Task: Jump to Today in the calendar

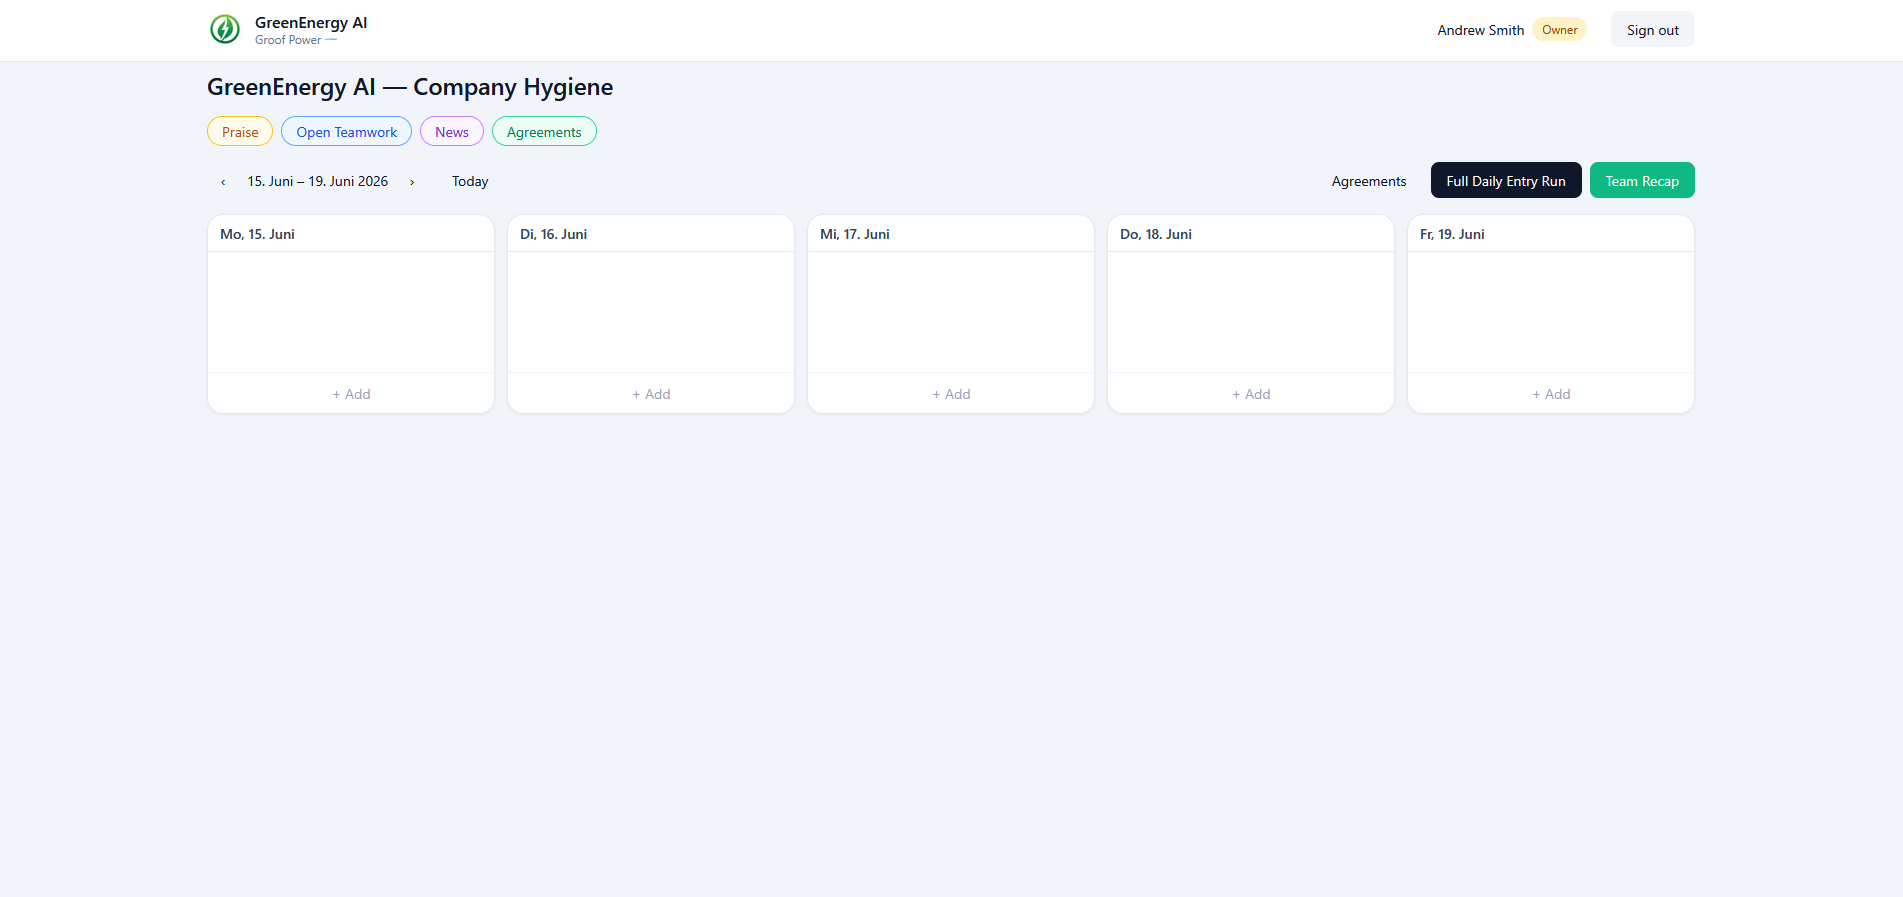Action: point(470,181)
